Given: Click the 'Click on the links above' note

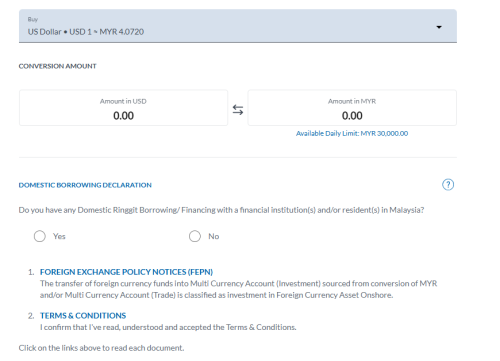Looking at the screenshot, I should click(x=101, y=348).
